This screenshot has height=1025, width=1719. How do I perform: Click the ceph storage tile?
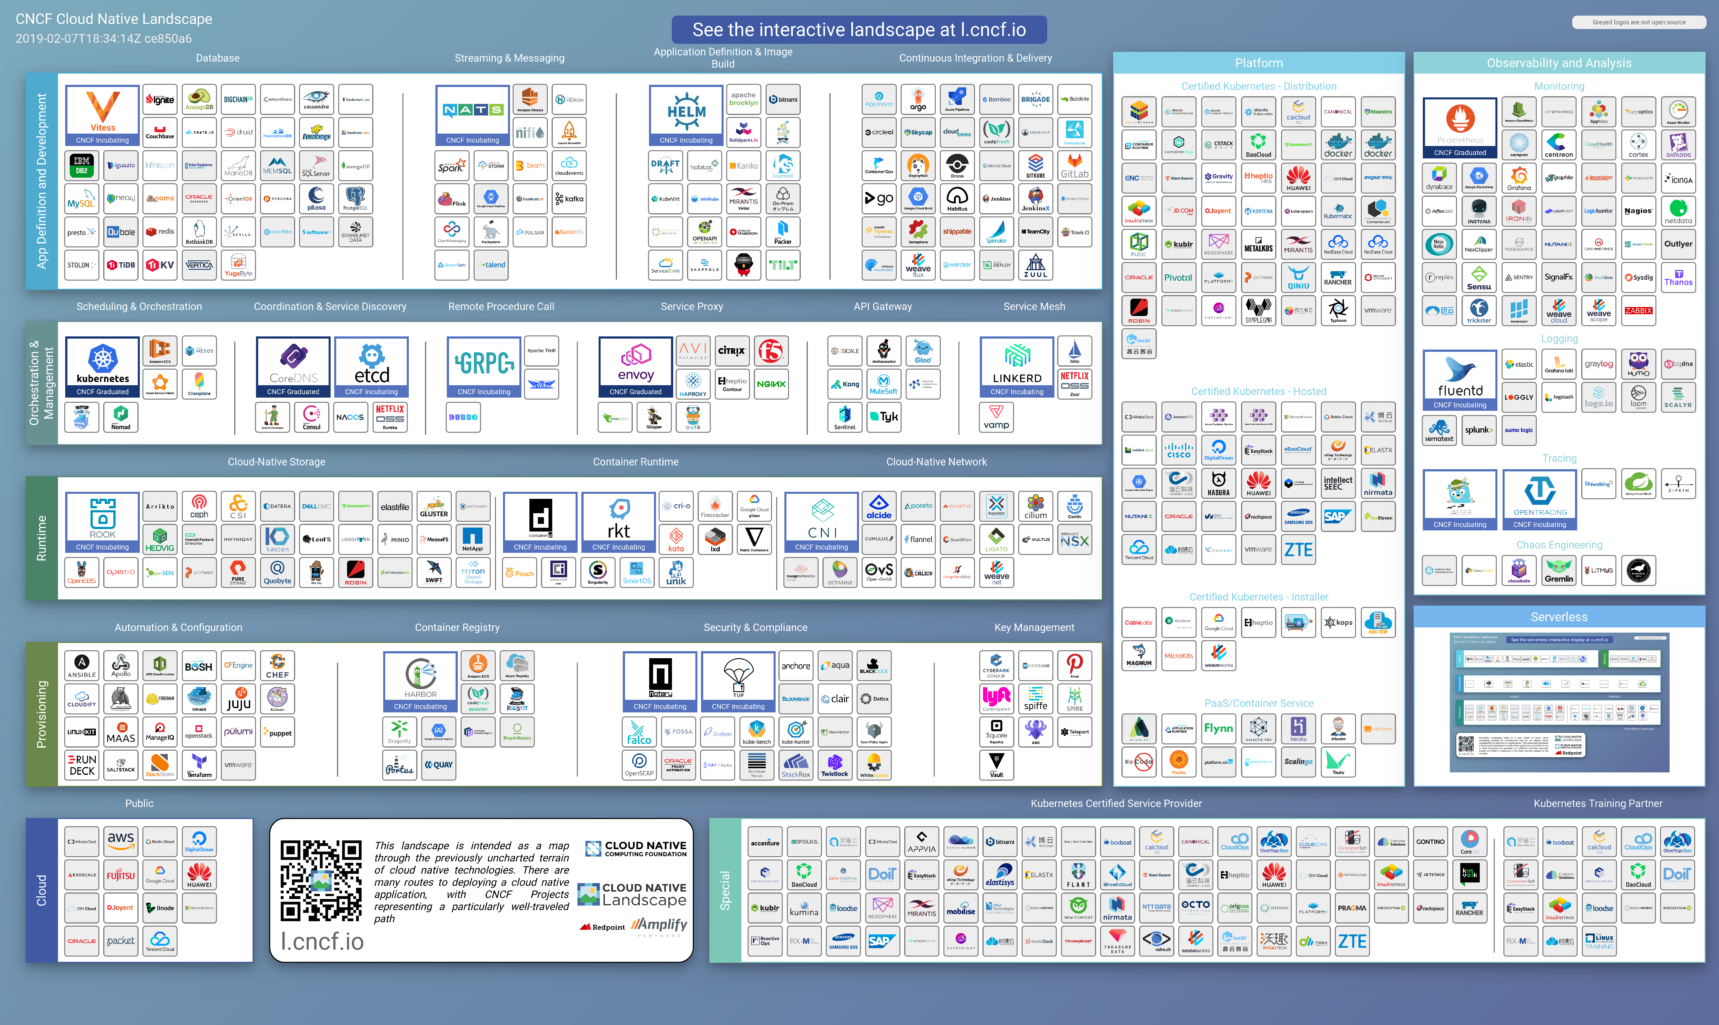[x=199, y=506]
